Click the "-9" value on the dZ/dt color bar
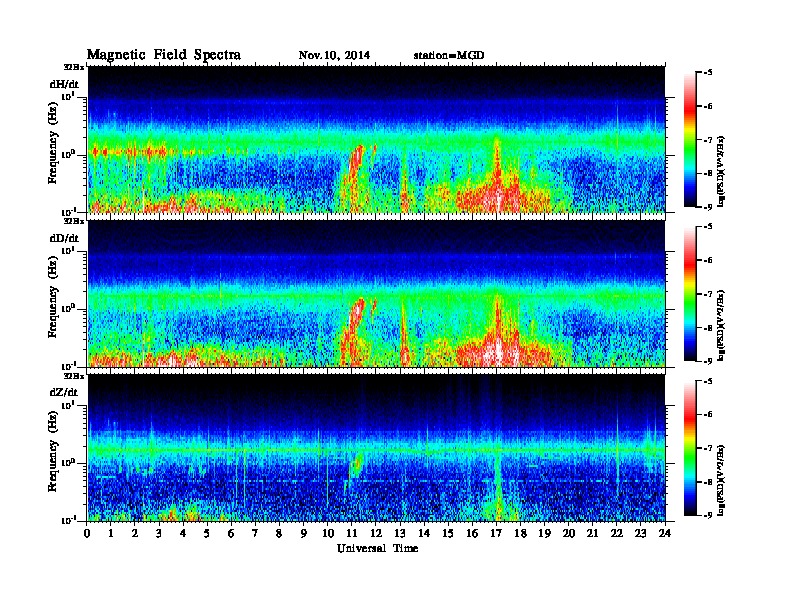The height and width of the screenshot is (612, 792). click(708, 515)
